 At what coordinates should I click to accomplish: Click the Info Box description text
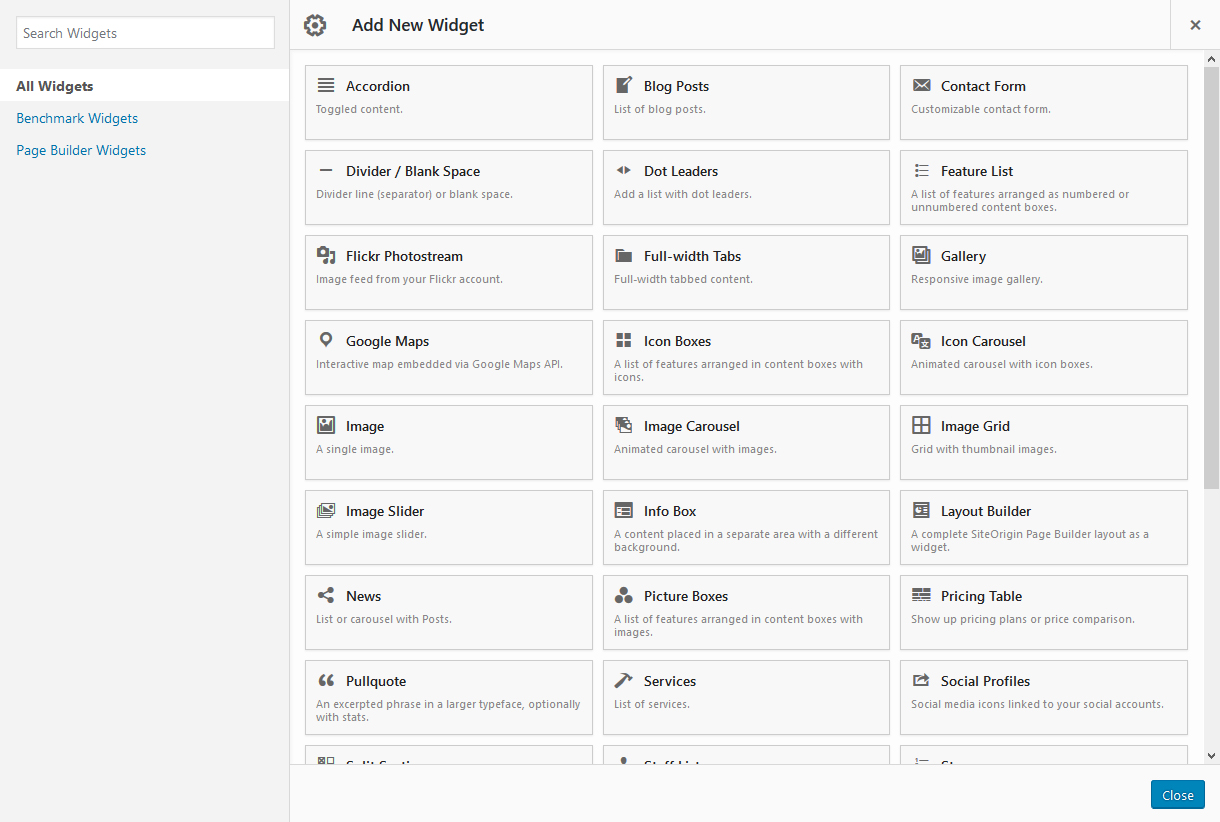coord(746,540)
